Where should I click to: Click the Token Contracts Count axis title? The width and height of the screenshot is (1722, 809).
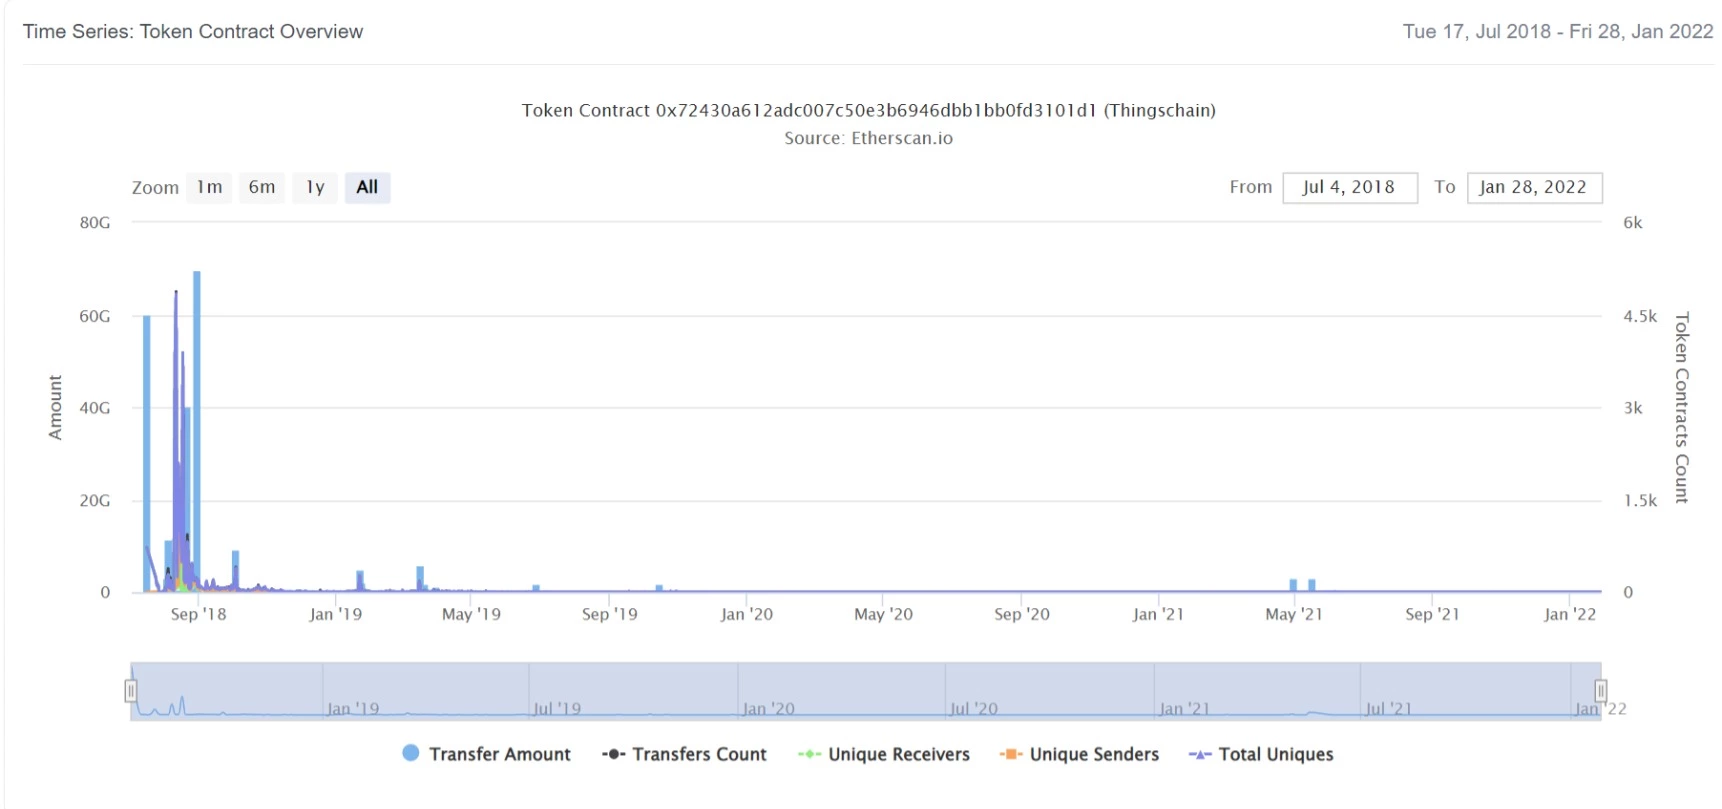(x=1682, y=407)
